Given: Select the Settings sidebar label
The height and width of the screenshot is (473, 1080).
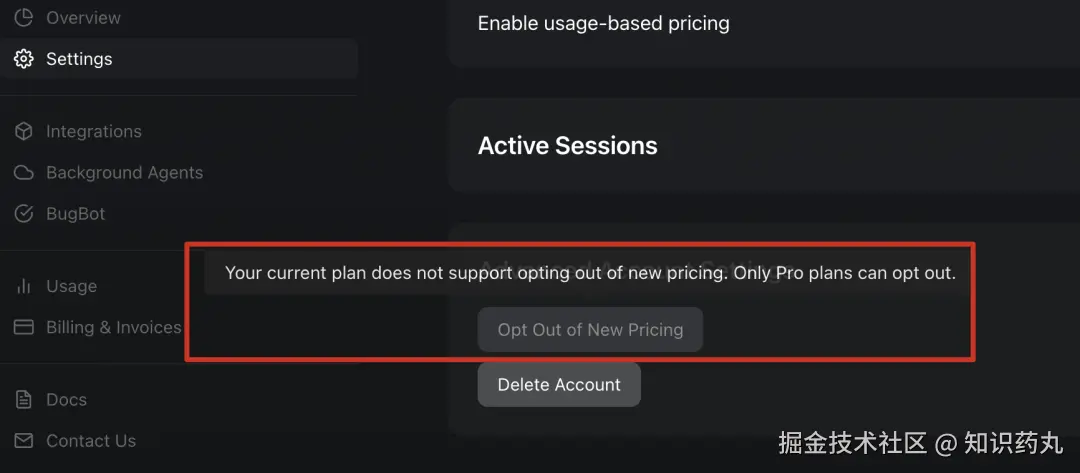Looking at the screenshot, I should pos(79,59).
